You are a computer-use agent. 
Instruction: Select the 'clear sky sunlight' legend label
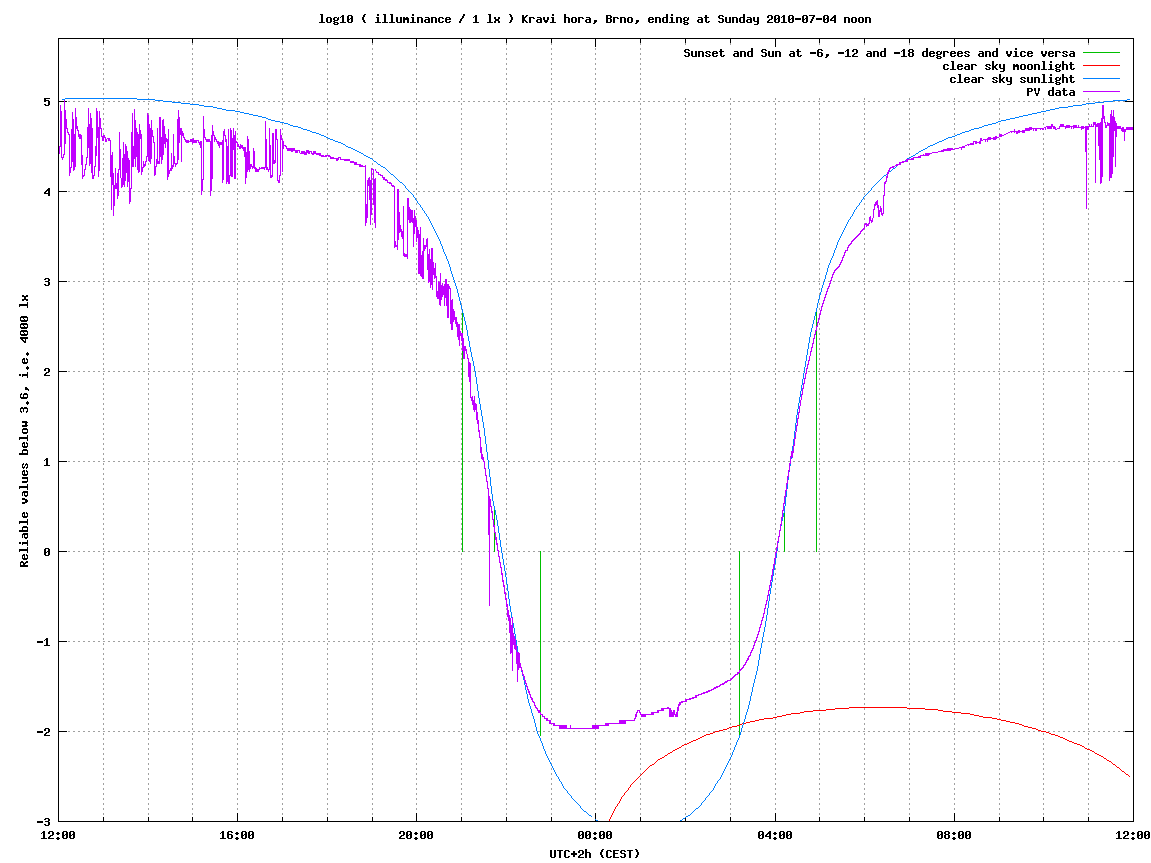[1012, 79]
